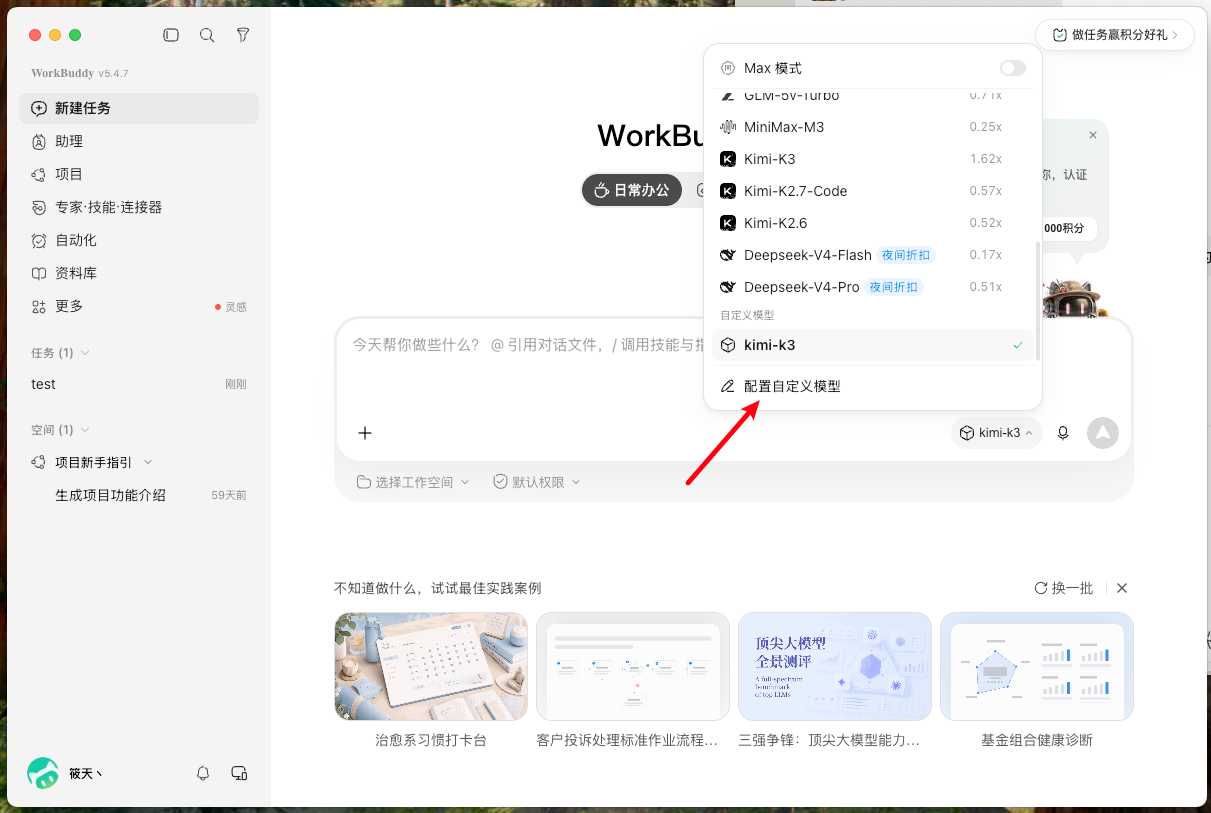The image size is (1211, 813).
Task: Click the user avatar icon
Action: pos(43,773)
